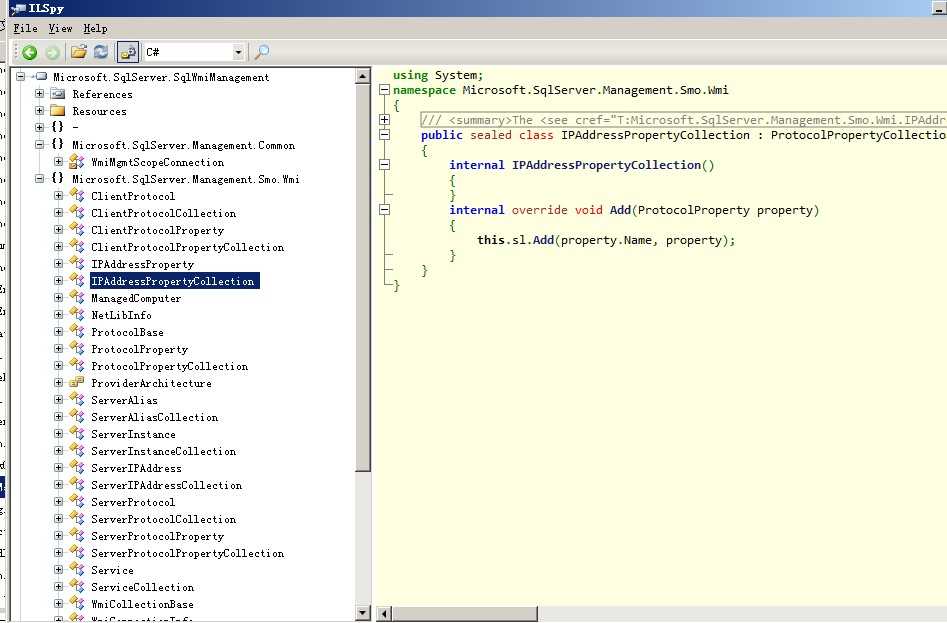Screen dimensions: 947x623
Task: Click the ManagedComputer class icon
Action: 77,298
